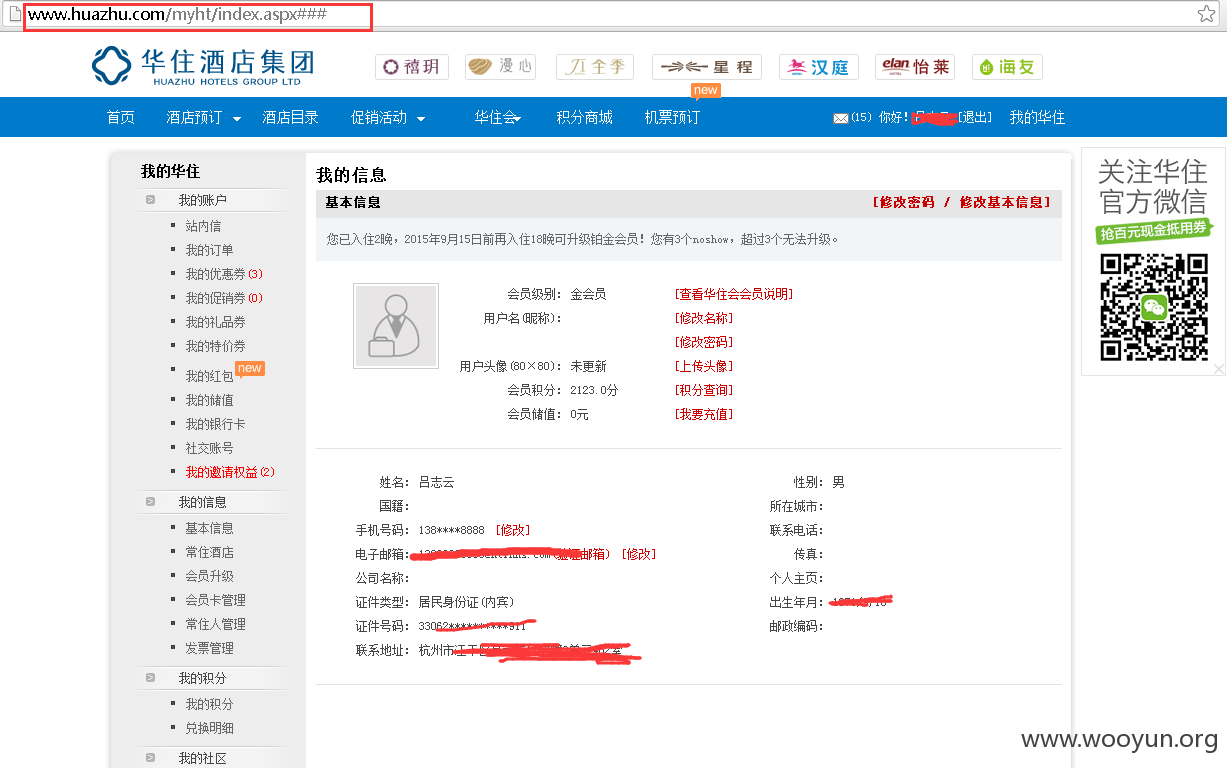The image size is (1227, 768).
Task: Open 会员卡管理 in the sidebar
Action: click(215, 600)
